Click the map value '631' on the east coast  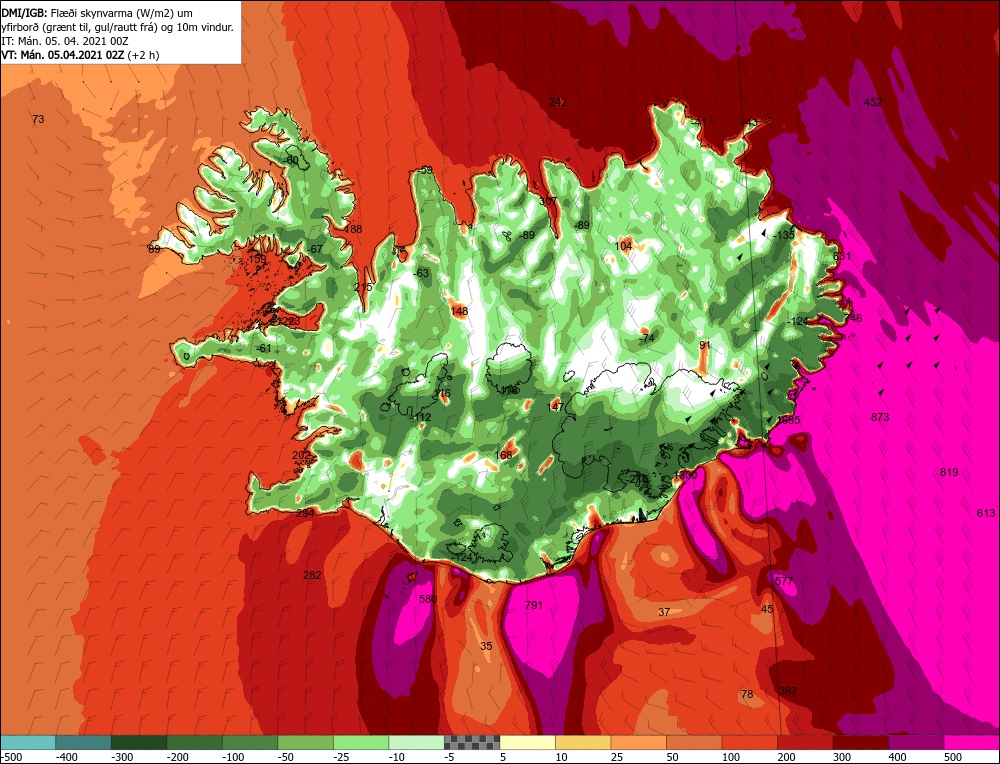coord(842,256)
